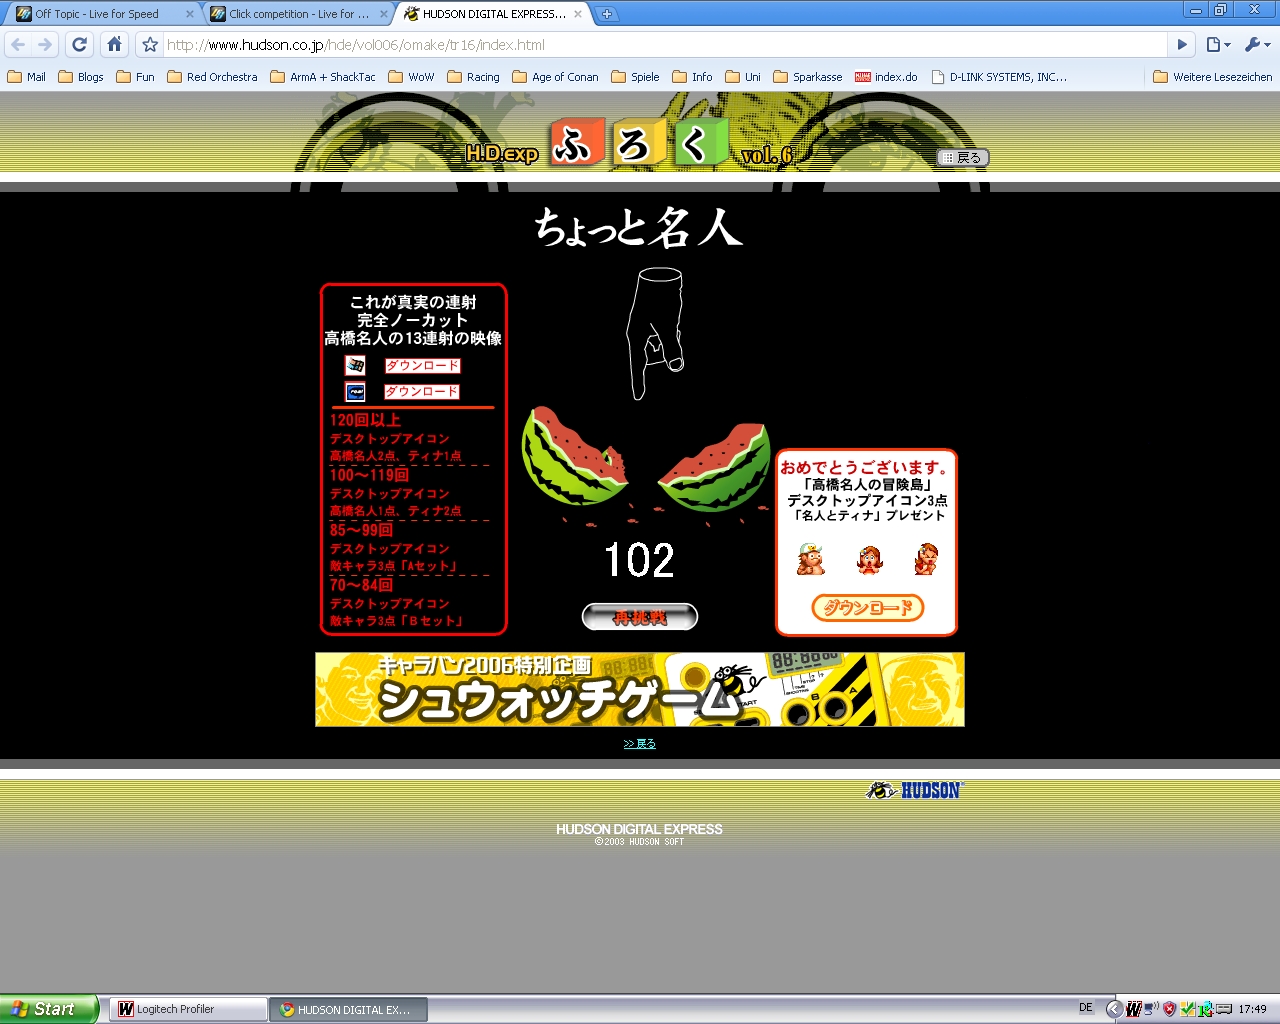Click the Windows Media video icon

pos(355,366)
